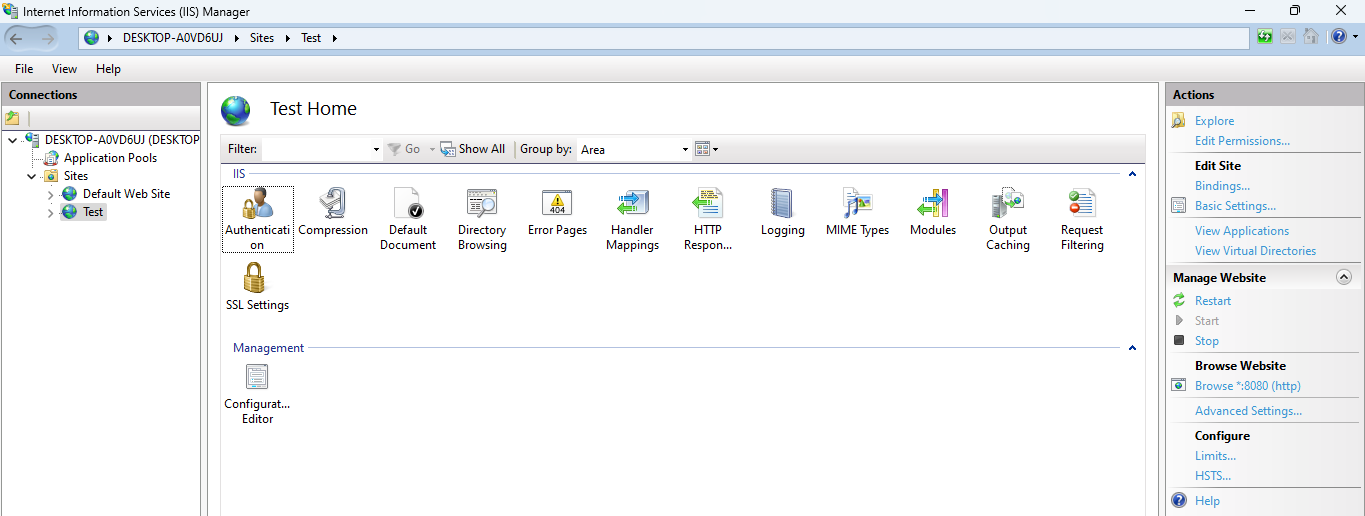The width and height of the screenshot is (1365, 516).
Task: Click Explore in Actions pane
Action: 1214,121
